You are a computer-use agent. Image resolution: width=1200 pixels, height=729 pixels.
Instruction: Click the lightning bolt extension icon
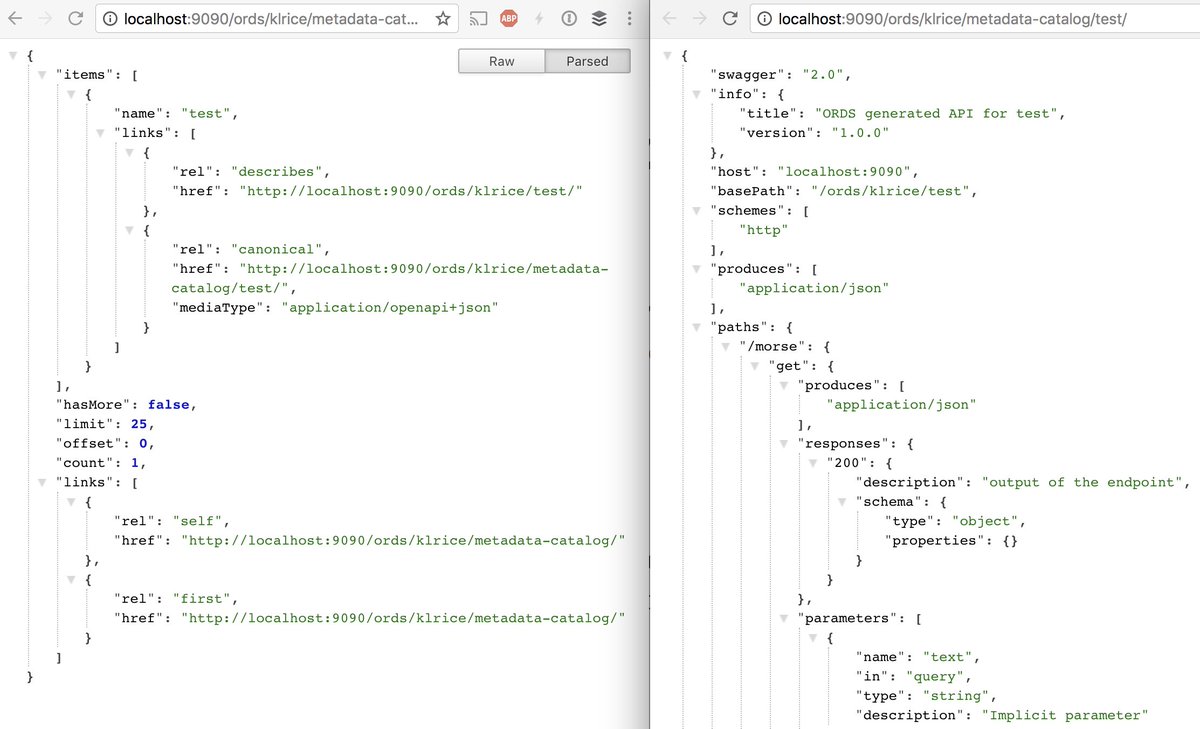(539, 18)
